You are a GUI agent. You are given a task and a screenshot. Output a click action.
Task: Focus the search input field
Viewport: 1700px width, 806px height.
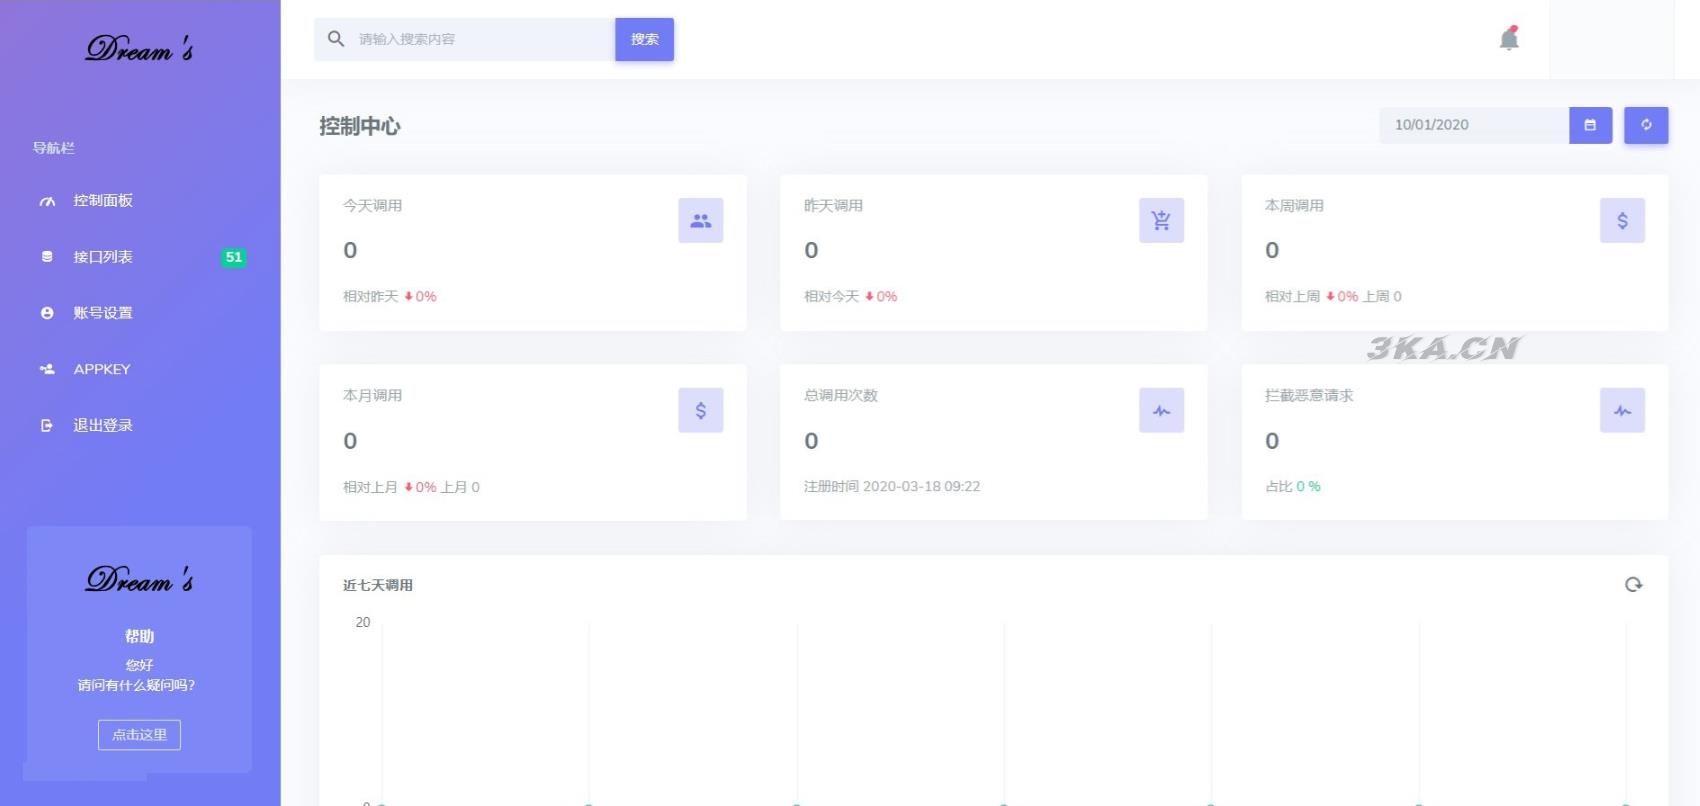pos(480,39)
